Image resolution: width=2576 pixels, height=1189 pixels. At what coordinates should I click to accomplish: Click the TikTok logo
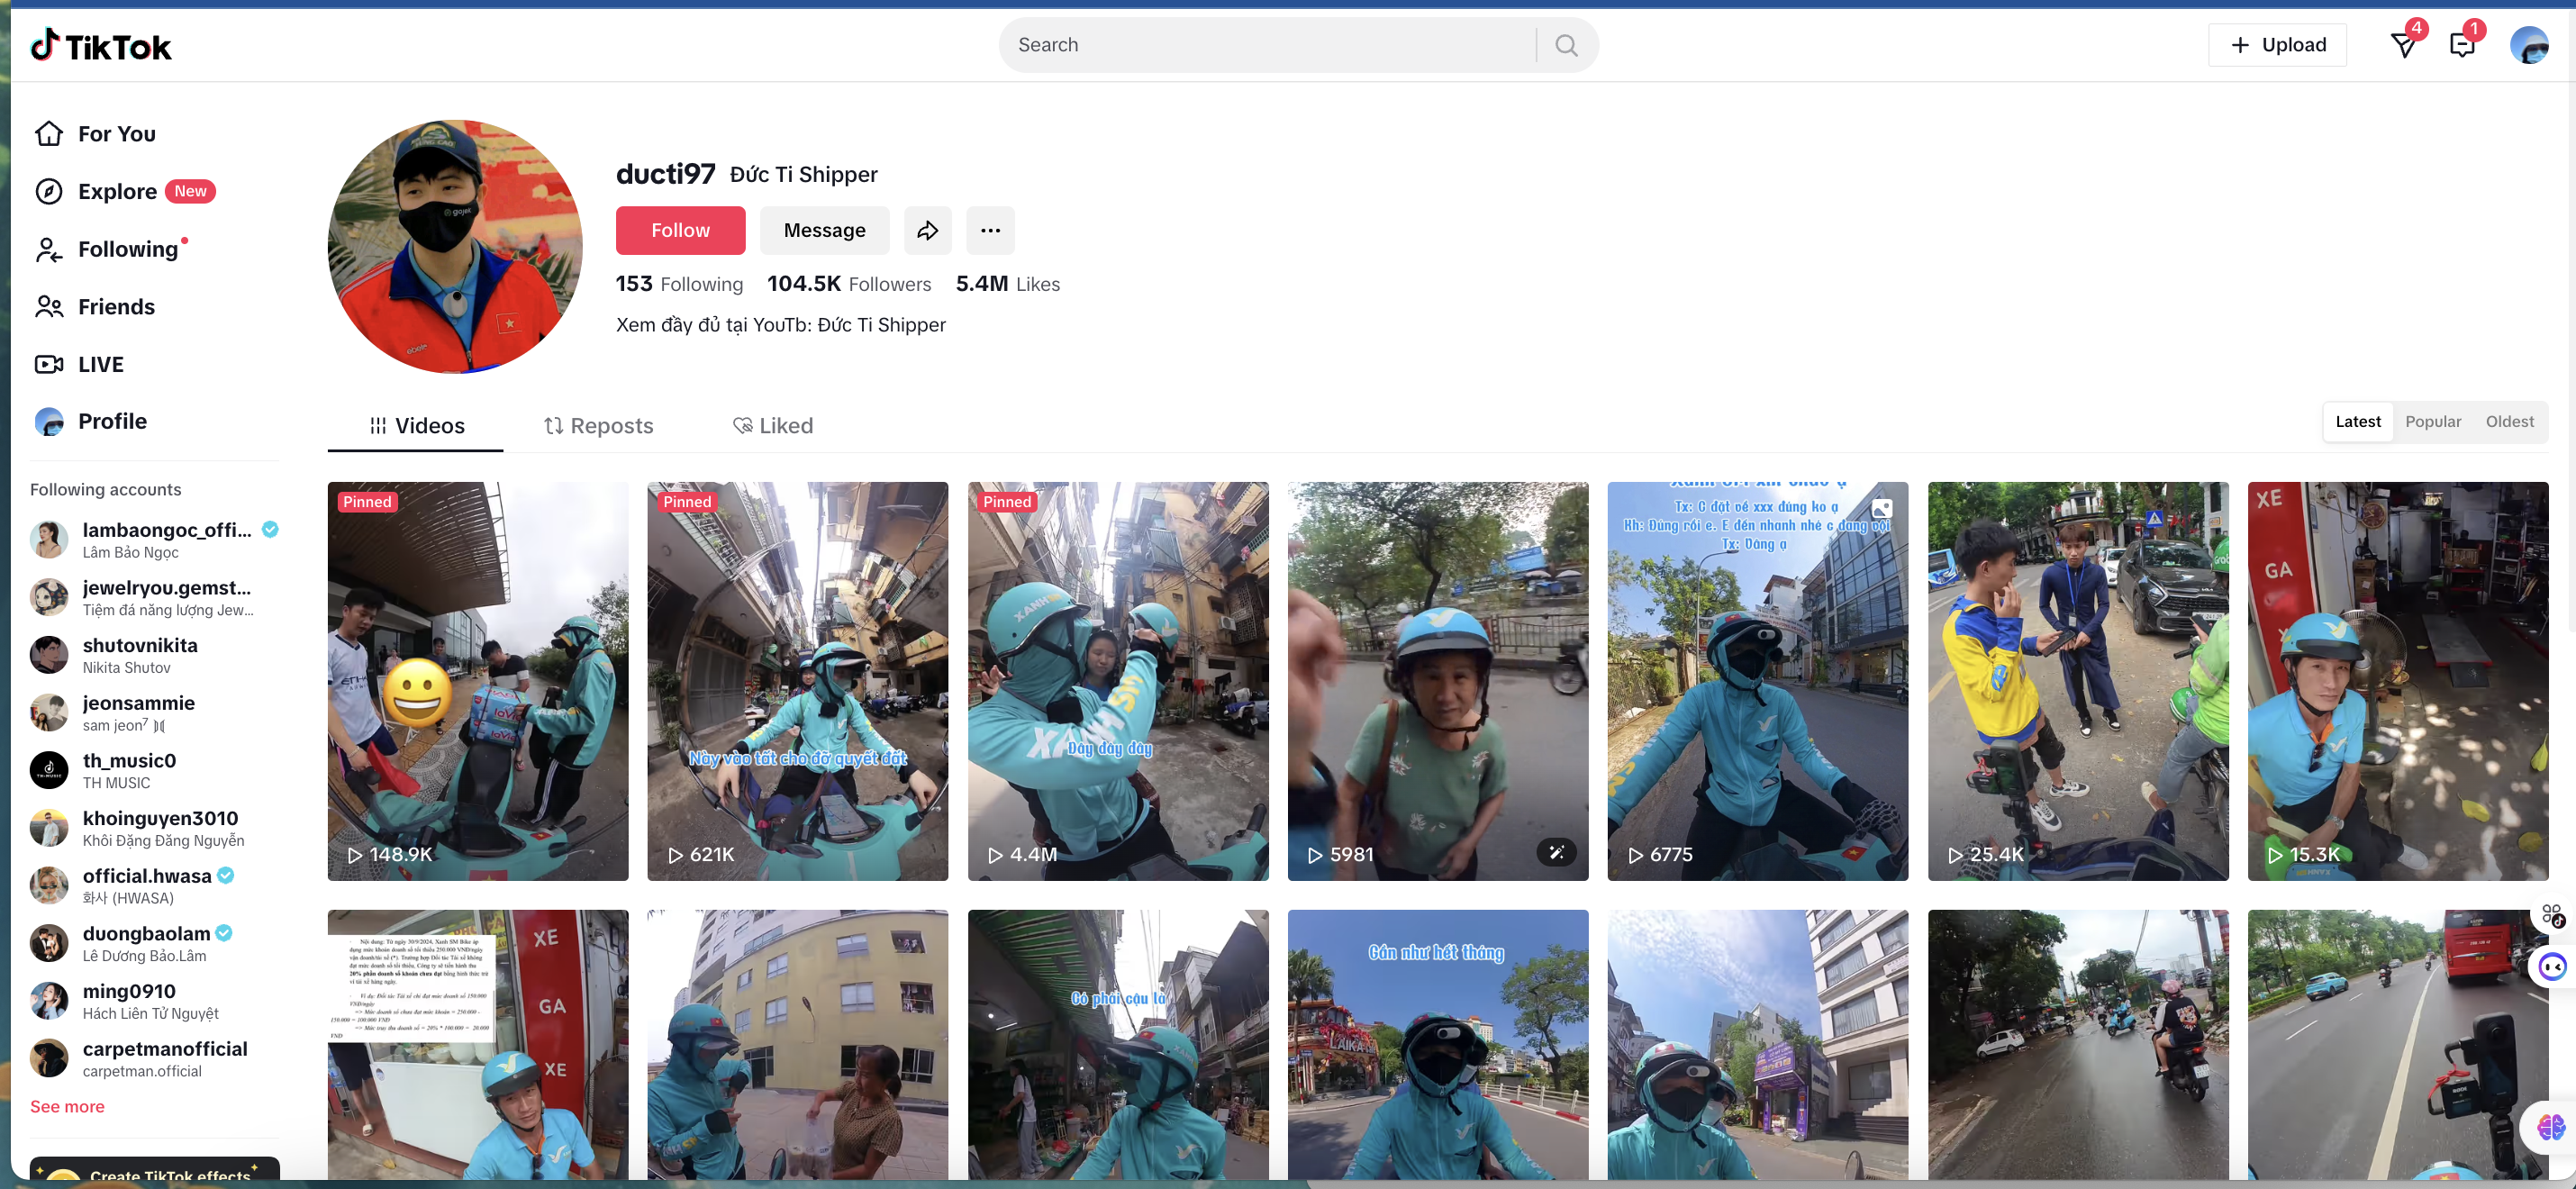point(100,44)
